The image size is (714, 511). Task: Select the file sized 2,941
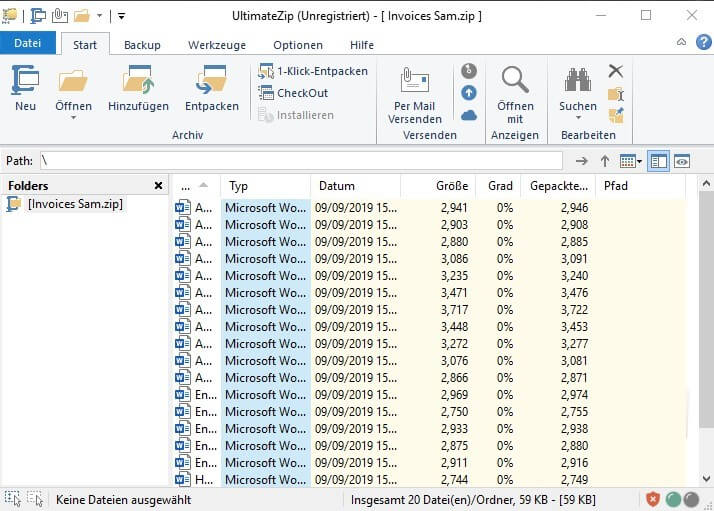429,208
